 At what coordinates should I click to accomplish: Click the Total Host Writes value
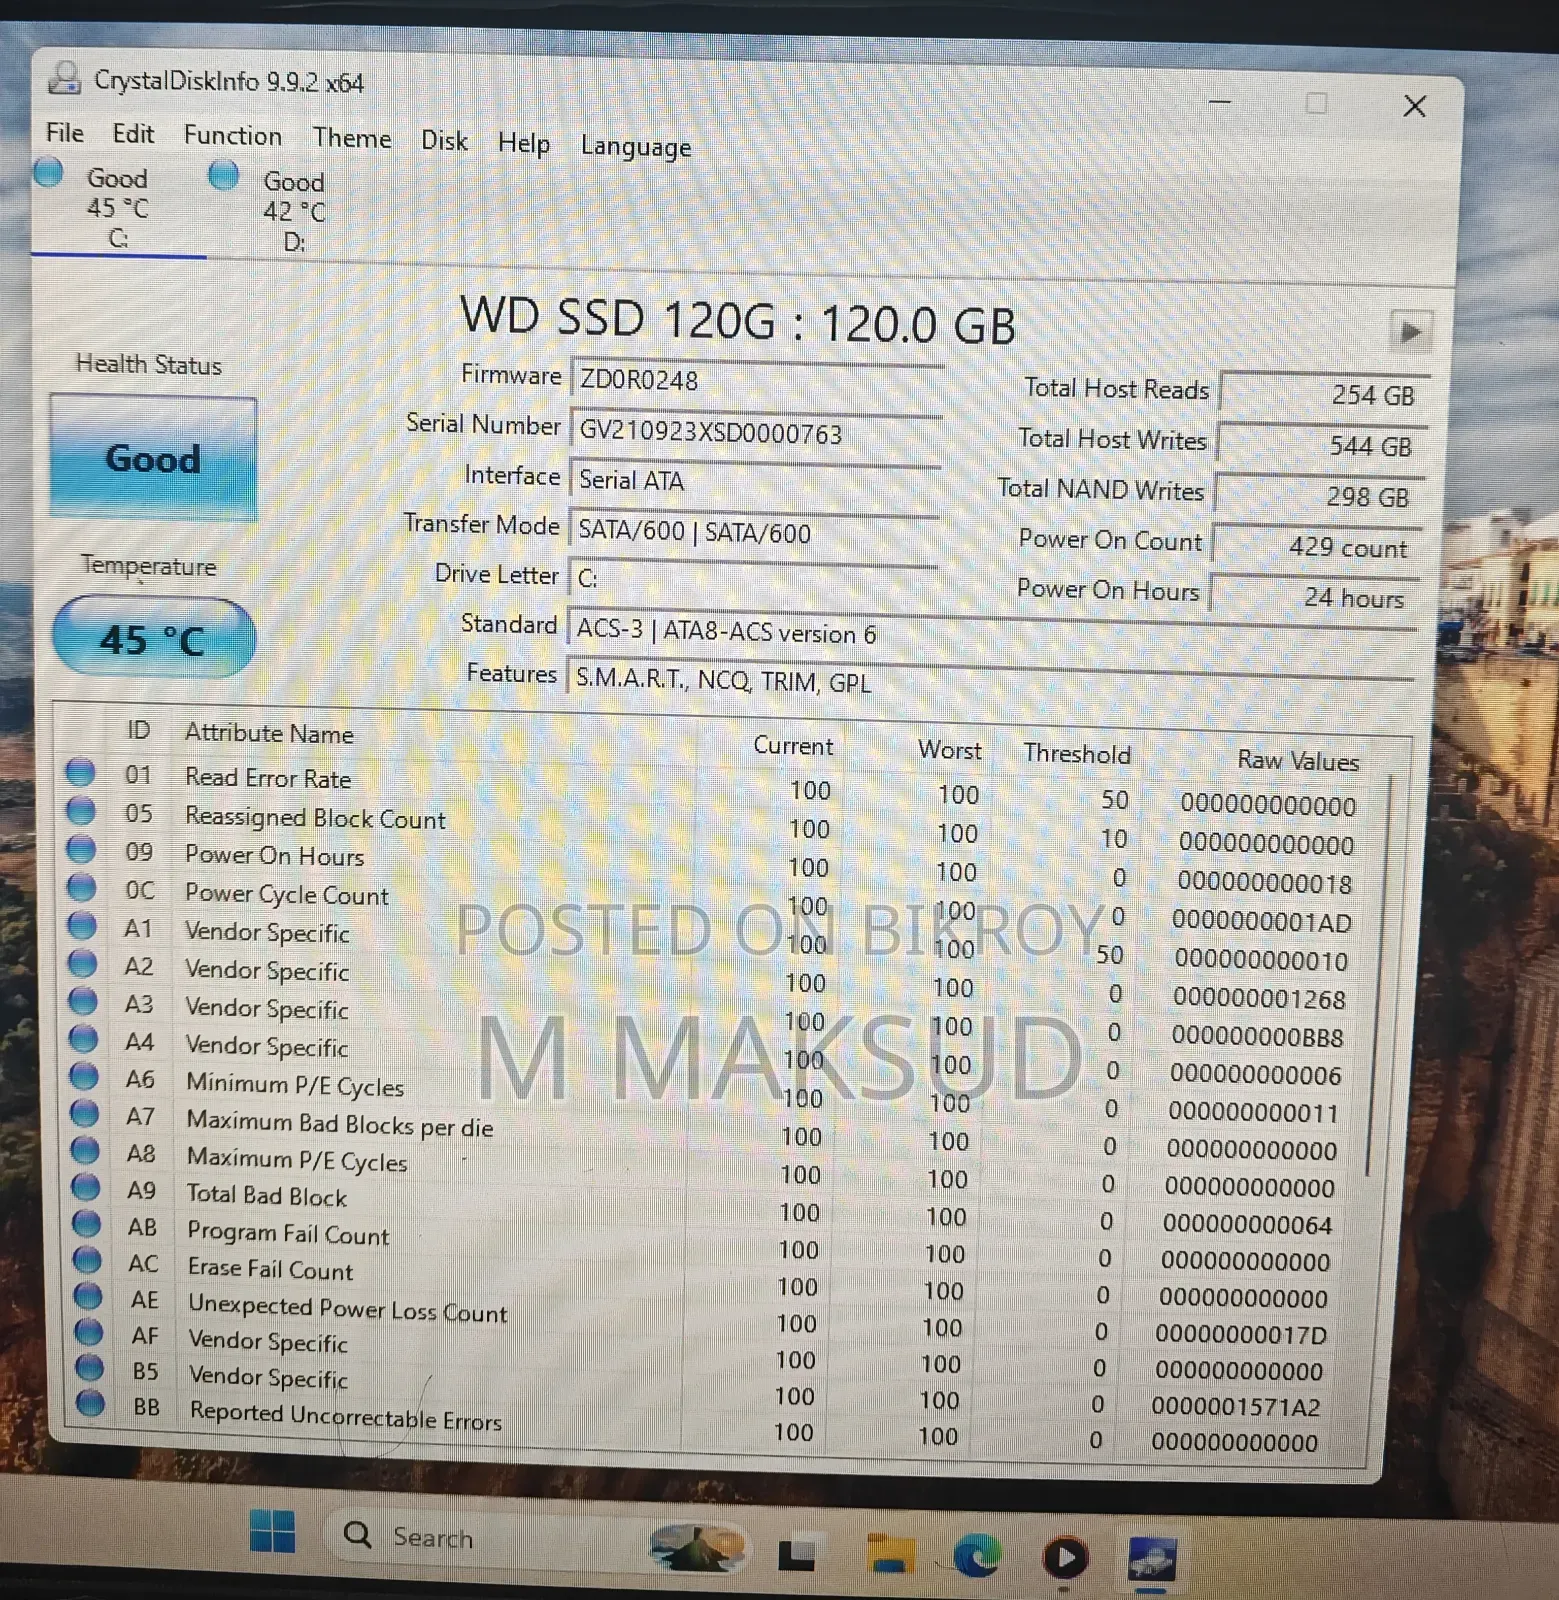coord(1320,445)
